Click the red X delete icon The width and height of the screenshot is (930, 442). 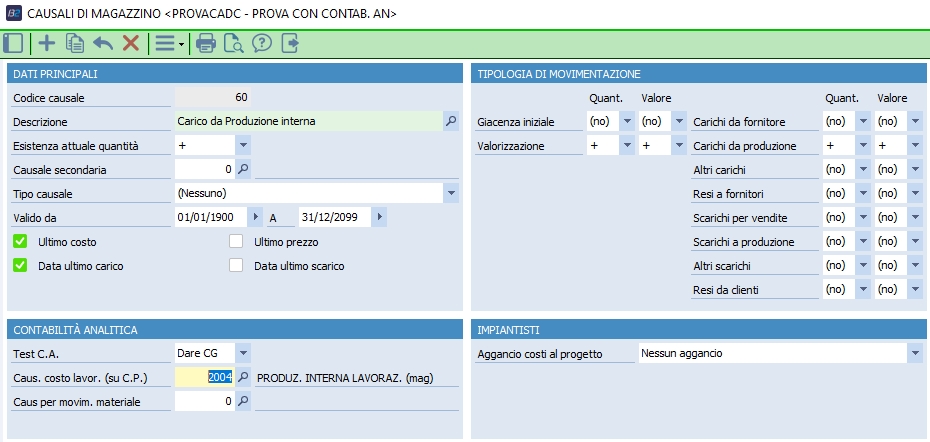coord(130,43)
